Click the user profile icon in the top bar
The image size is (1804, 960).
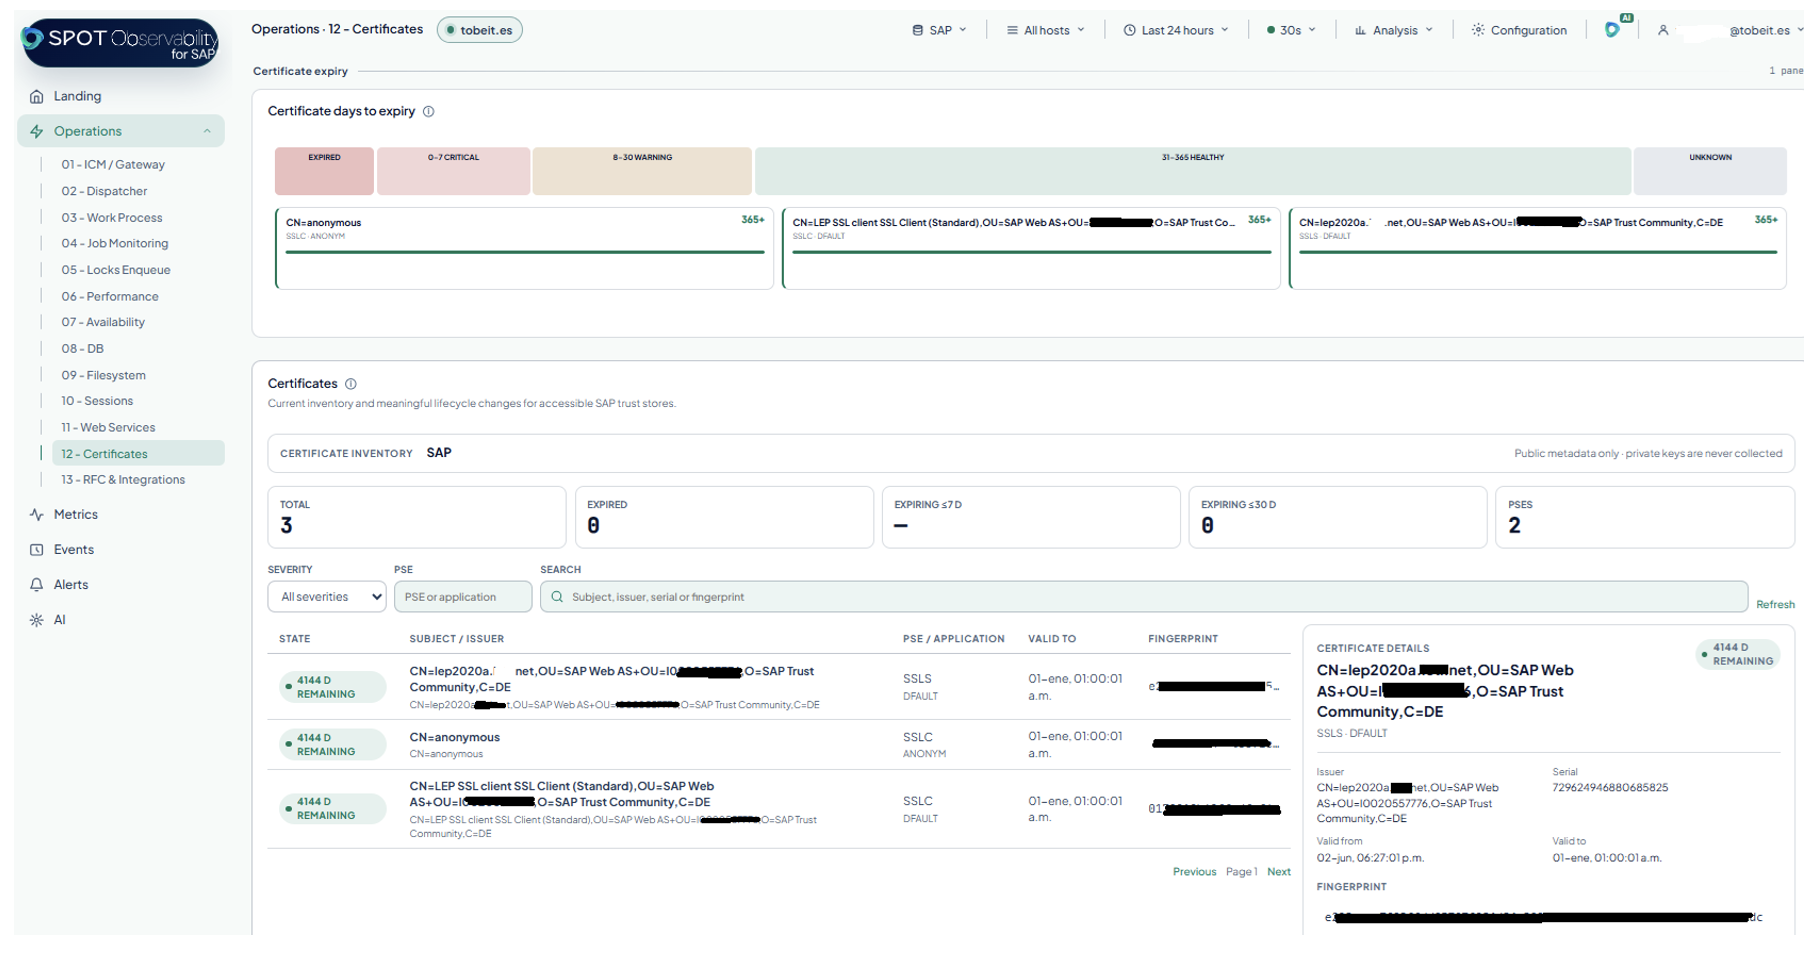coord(1663,30)
